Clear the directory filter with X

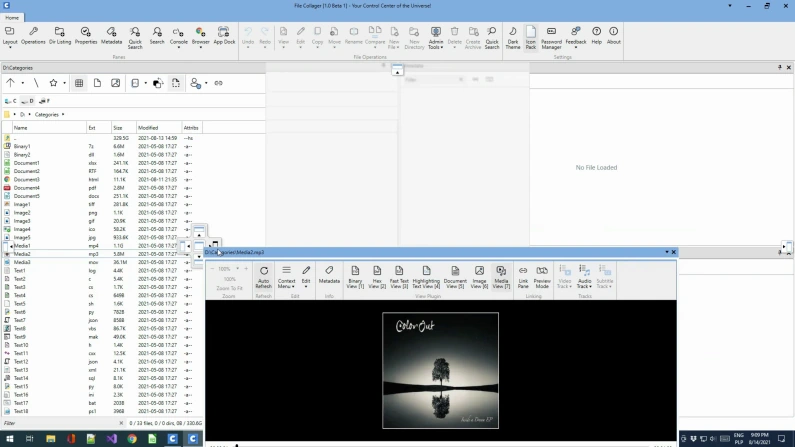121,423
